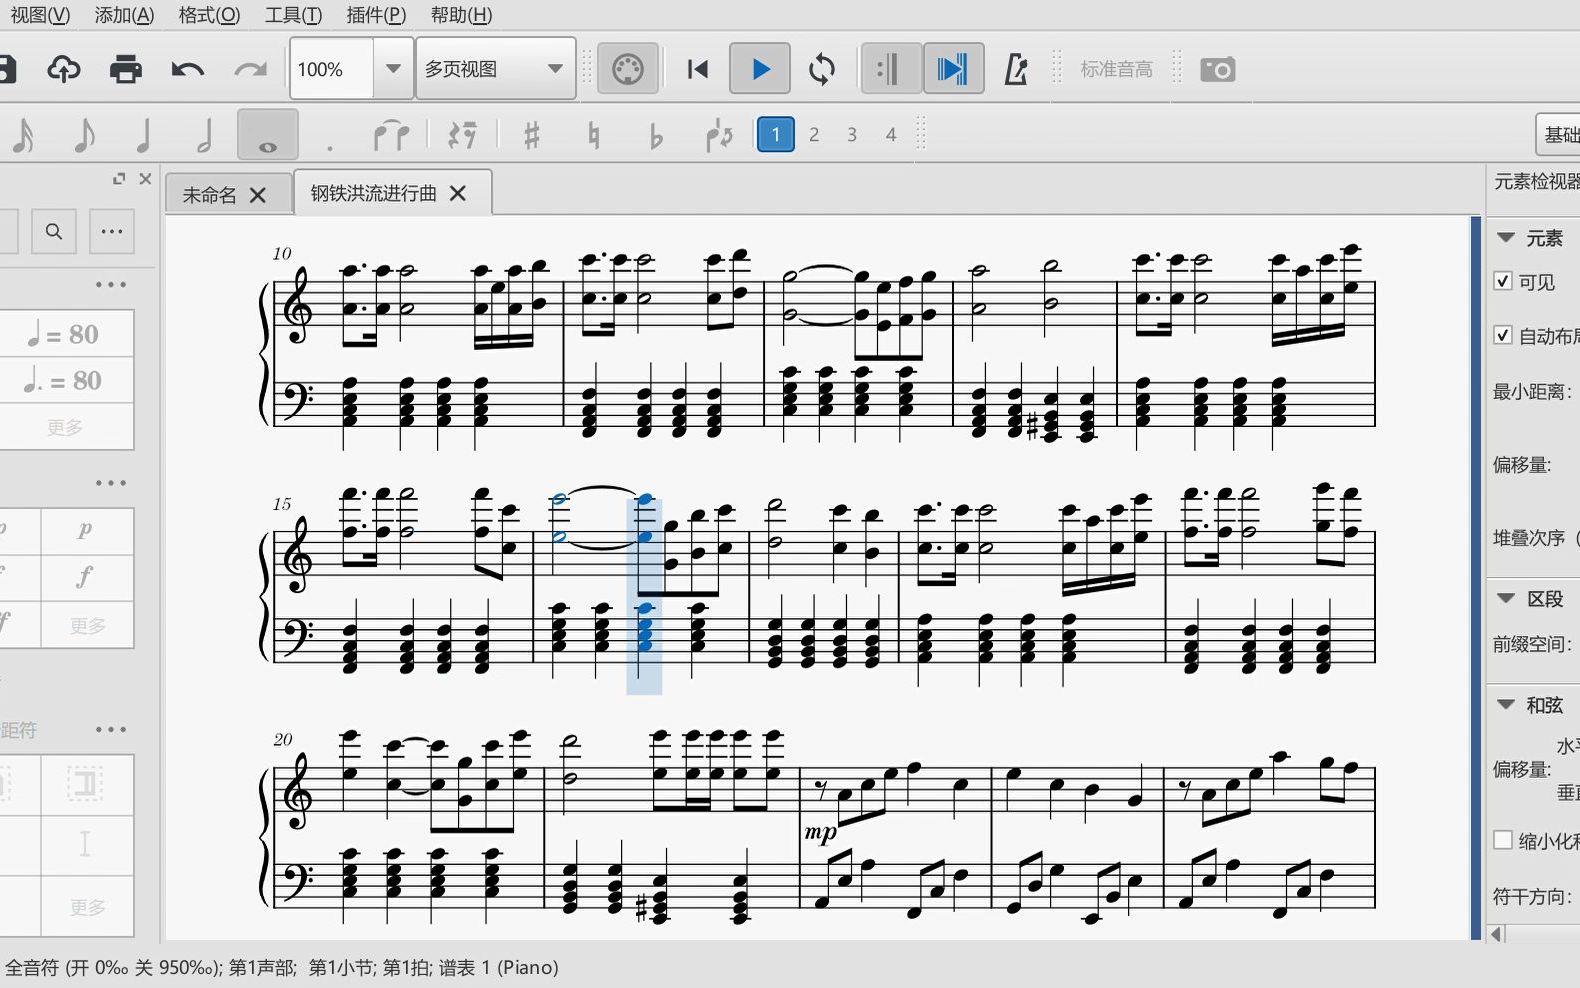Toggle loop playback icon
The width and height of the screenshot is (1580, 988).
click(x=822, y=69)
